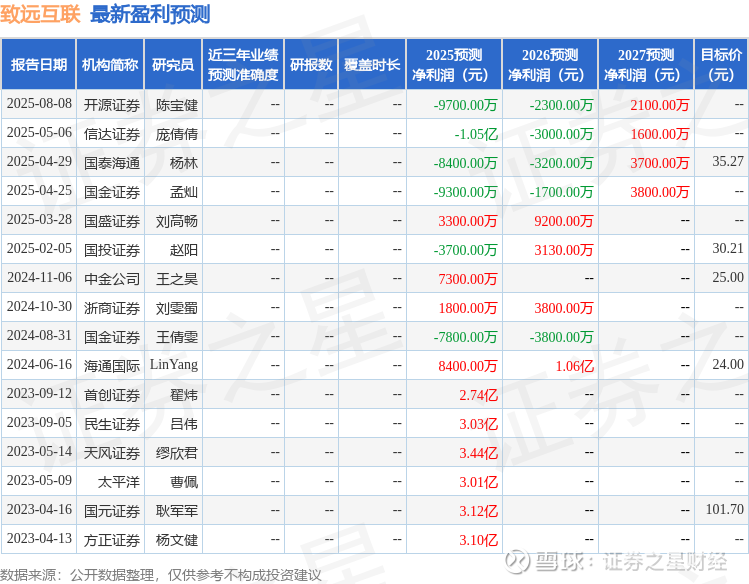The image size is (749, 584).
Task: Click 中金公司 institution cell
Action: 112,279
